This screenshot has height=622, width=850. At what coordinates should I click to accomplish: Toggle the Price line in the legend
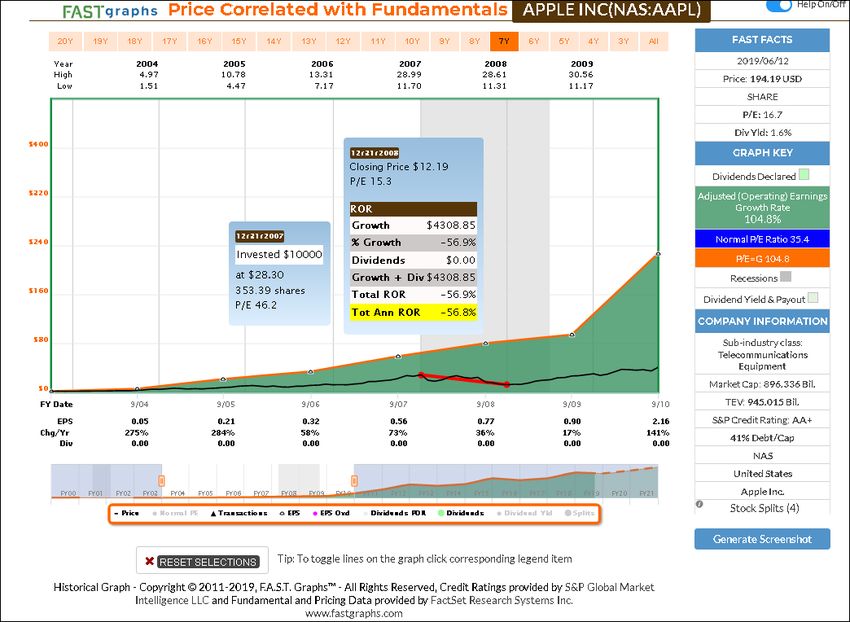pyautogui.click(x=127, y=513)
